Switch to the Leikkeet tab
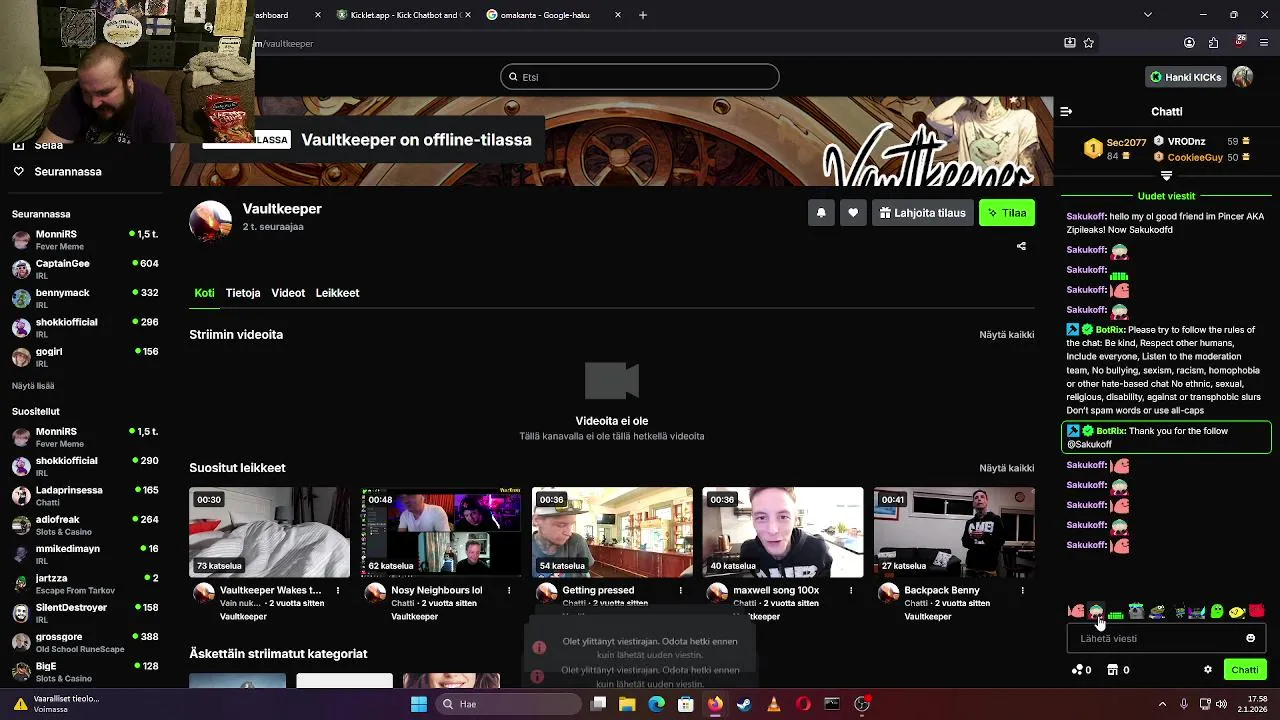1280x720 pixels. click(337, 293)
